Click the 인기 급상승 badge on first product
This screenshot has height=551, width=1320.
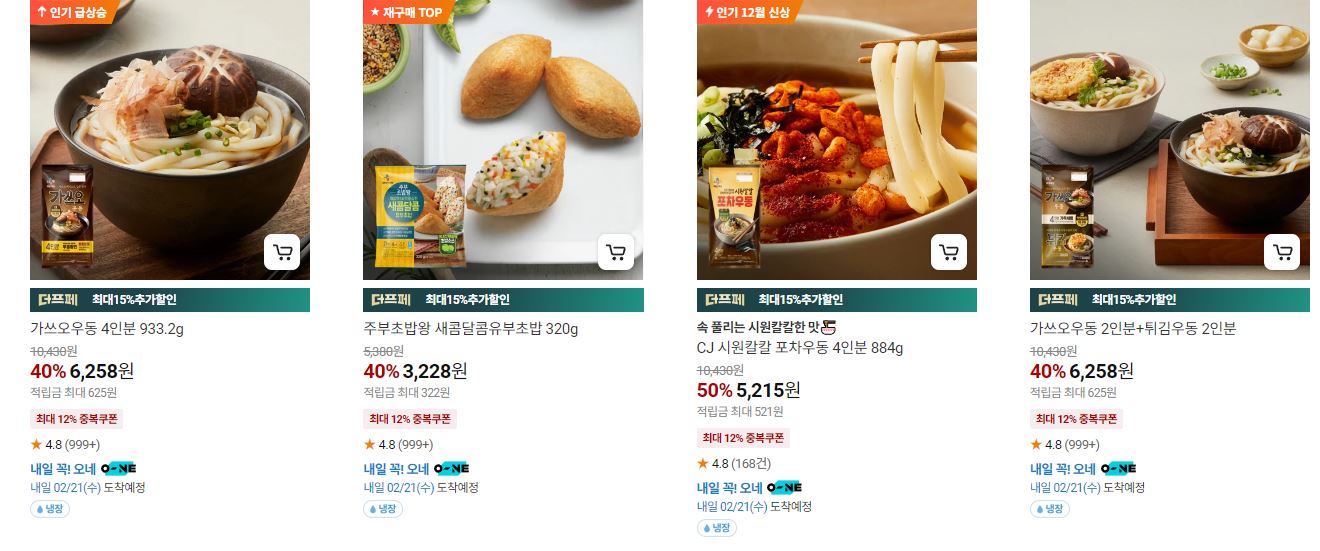[70, 12]
